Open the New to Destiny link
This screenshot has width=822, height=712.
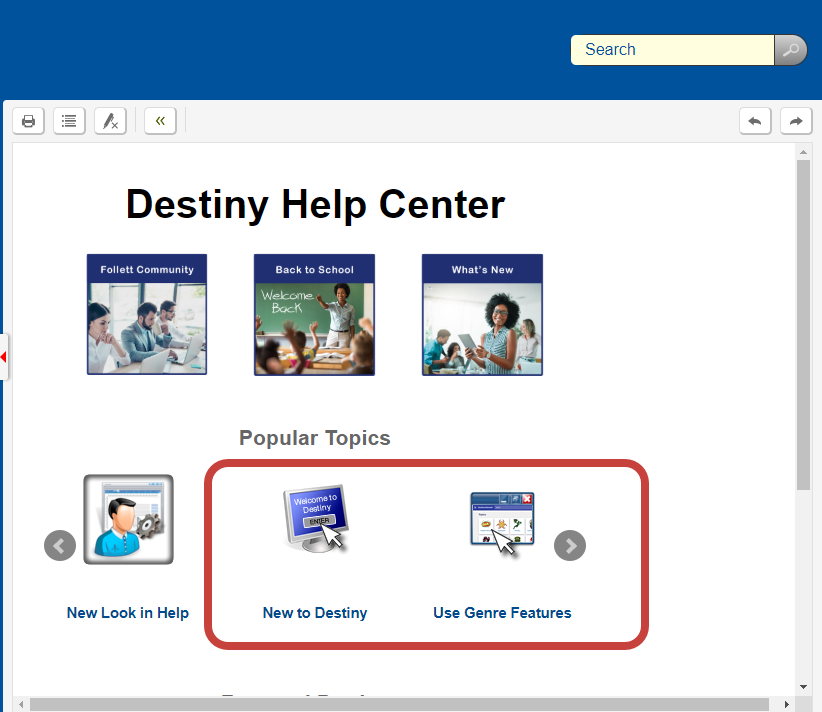(315, 612)
